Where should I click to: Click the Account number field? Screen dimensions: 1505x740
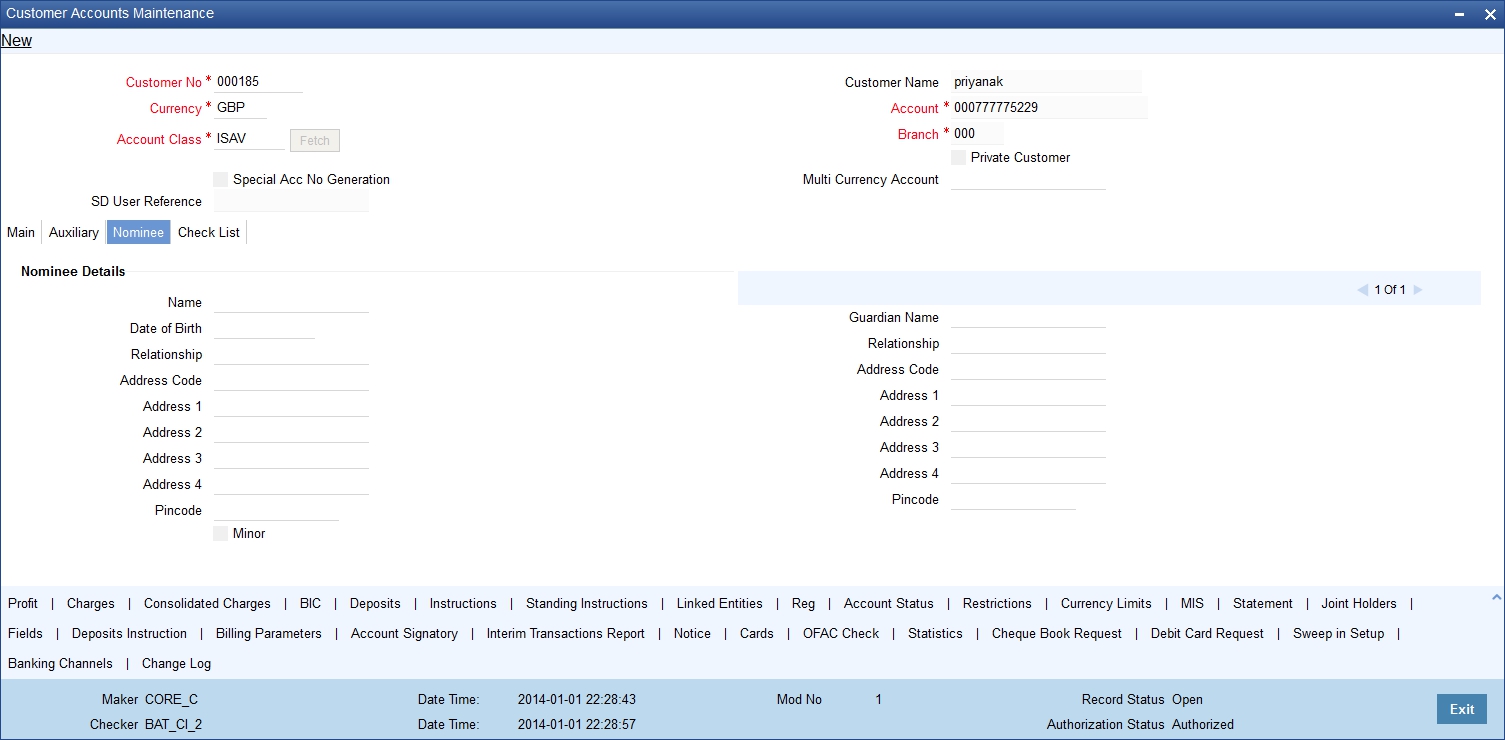(x=1049, y=108)
